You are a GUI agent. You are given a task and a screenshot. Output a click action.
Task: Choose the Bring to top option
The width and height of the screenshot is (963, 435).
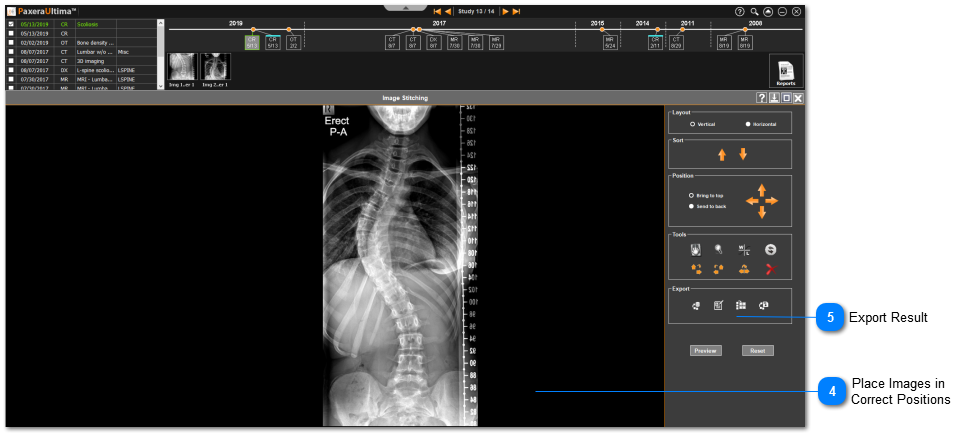click(x=691, y=195)
